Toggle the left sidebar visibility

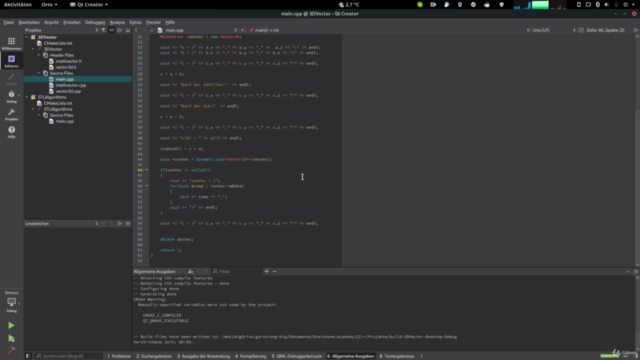click(x=28, y=356)
